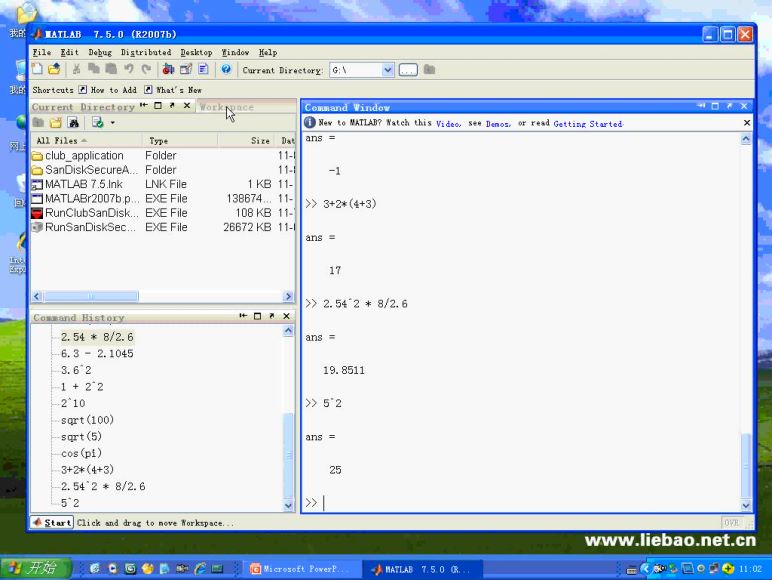Open the Desktop menu
The image size is (772, 580).
(x=196, y=52)
